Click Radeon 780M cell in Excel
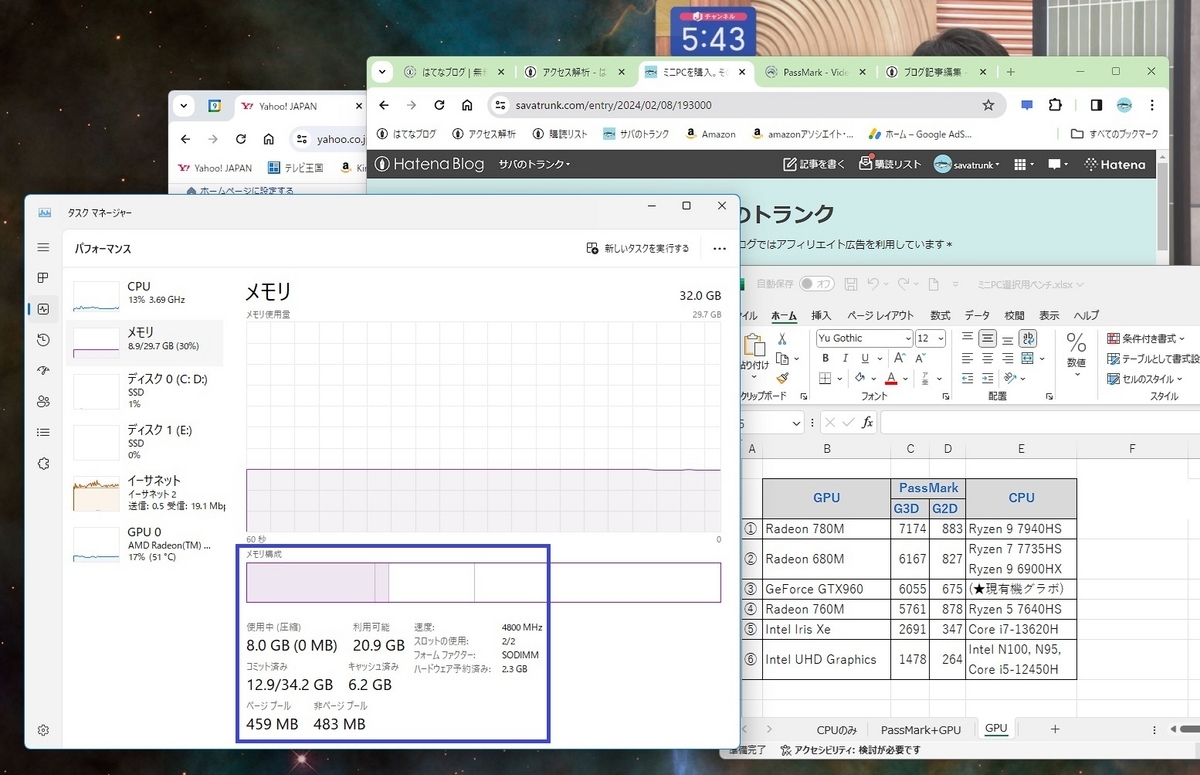Viewport: 1200px width, 775px height. click(827, 528)
